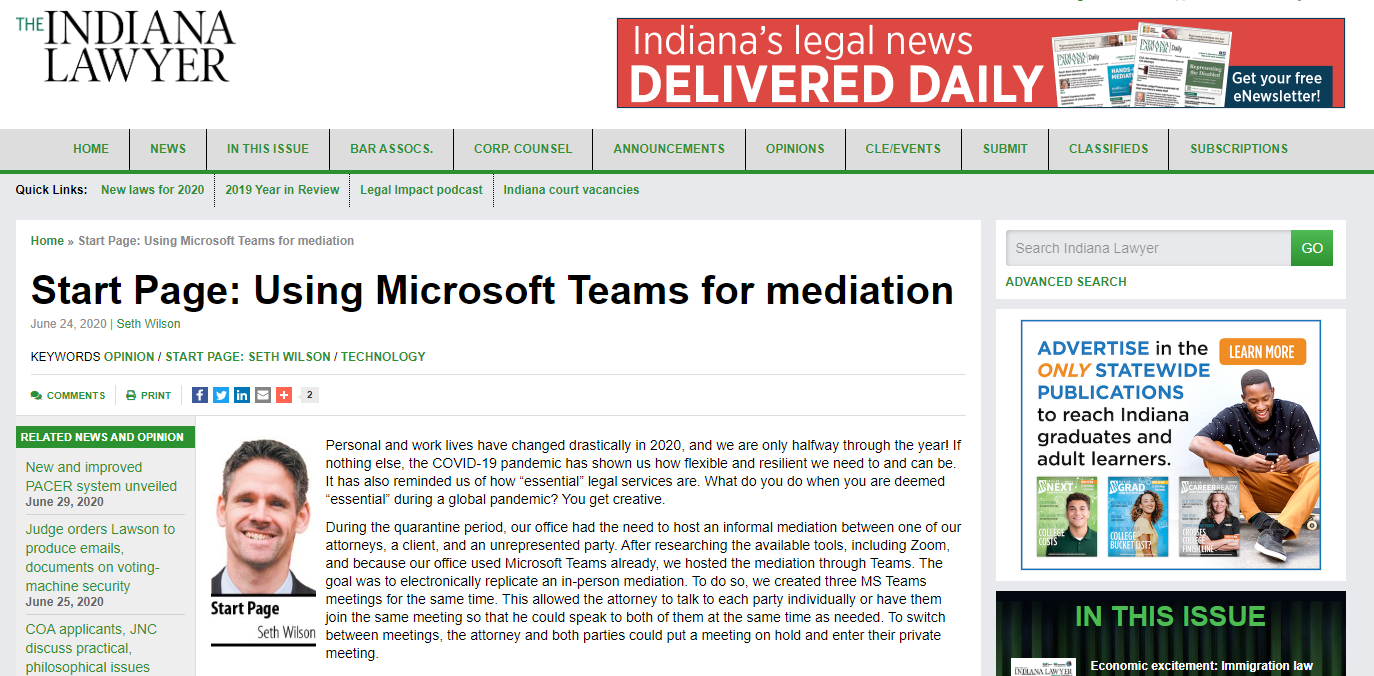The image size is (1374, 676).
Task: Go to Bar Assocs. menu item
Action: 392,149
